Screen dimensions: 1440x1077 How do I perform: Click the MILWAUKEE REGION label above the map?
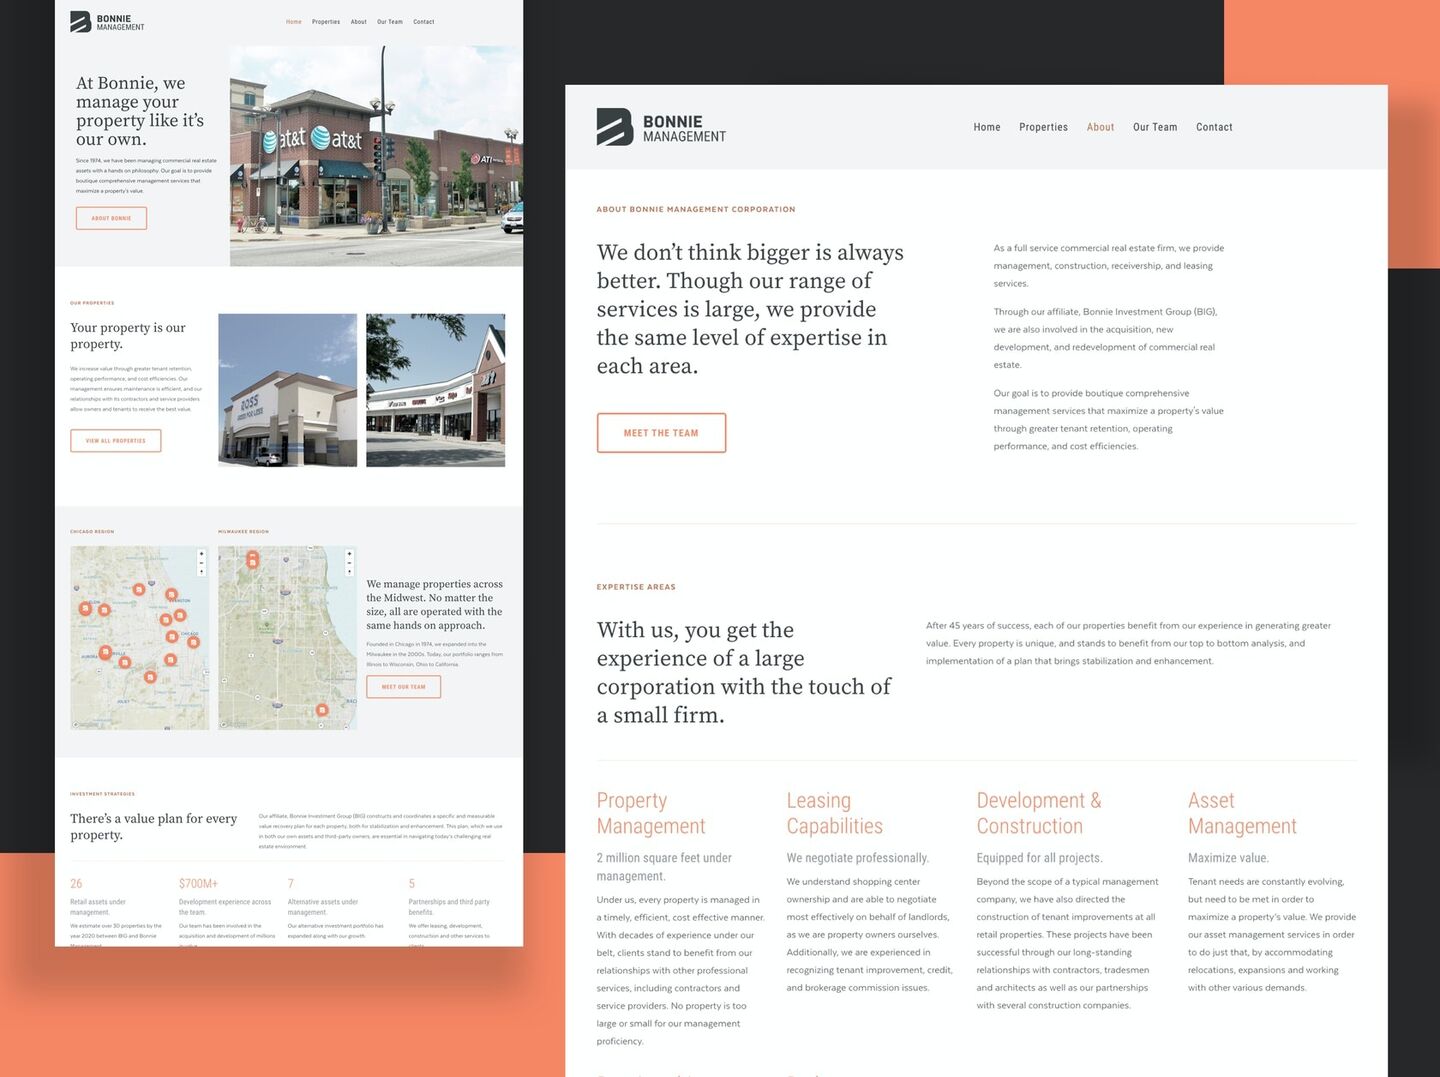point(243,532)
